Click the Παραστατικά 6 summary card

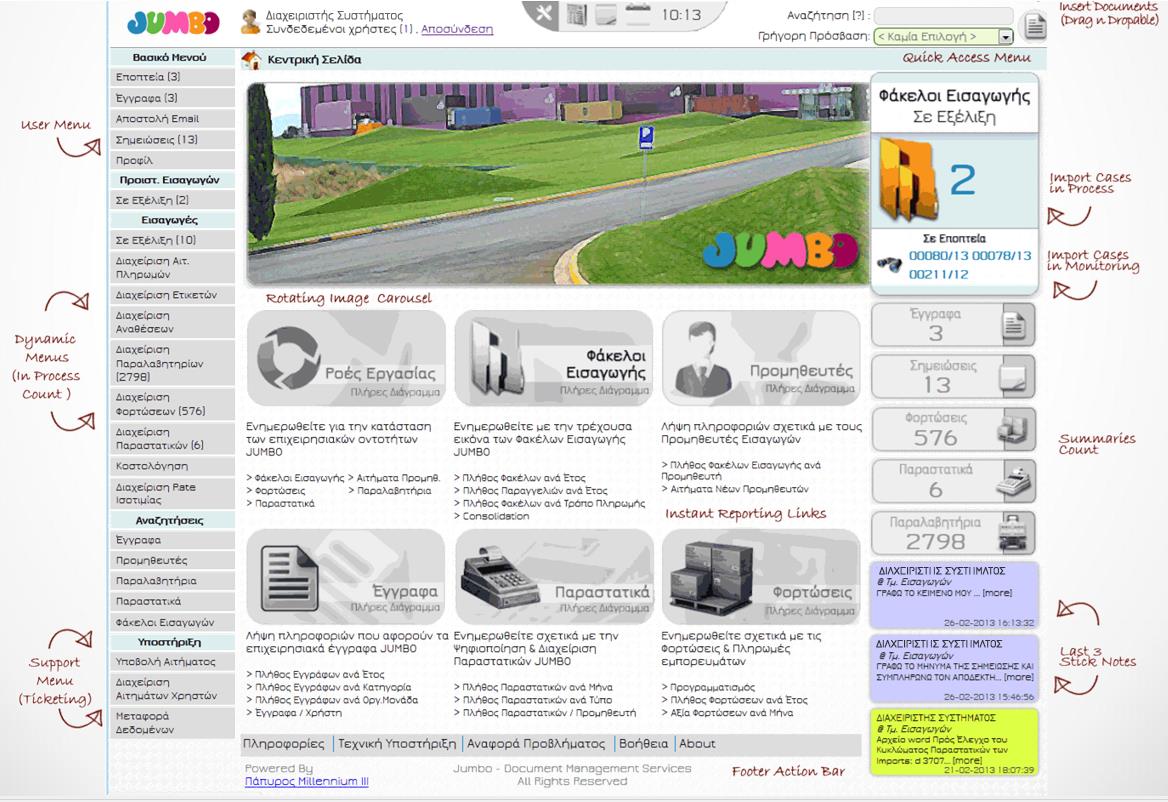[953, 481]
